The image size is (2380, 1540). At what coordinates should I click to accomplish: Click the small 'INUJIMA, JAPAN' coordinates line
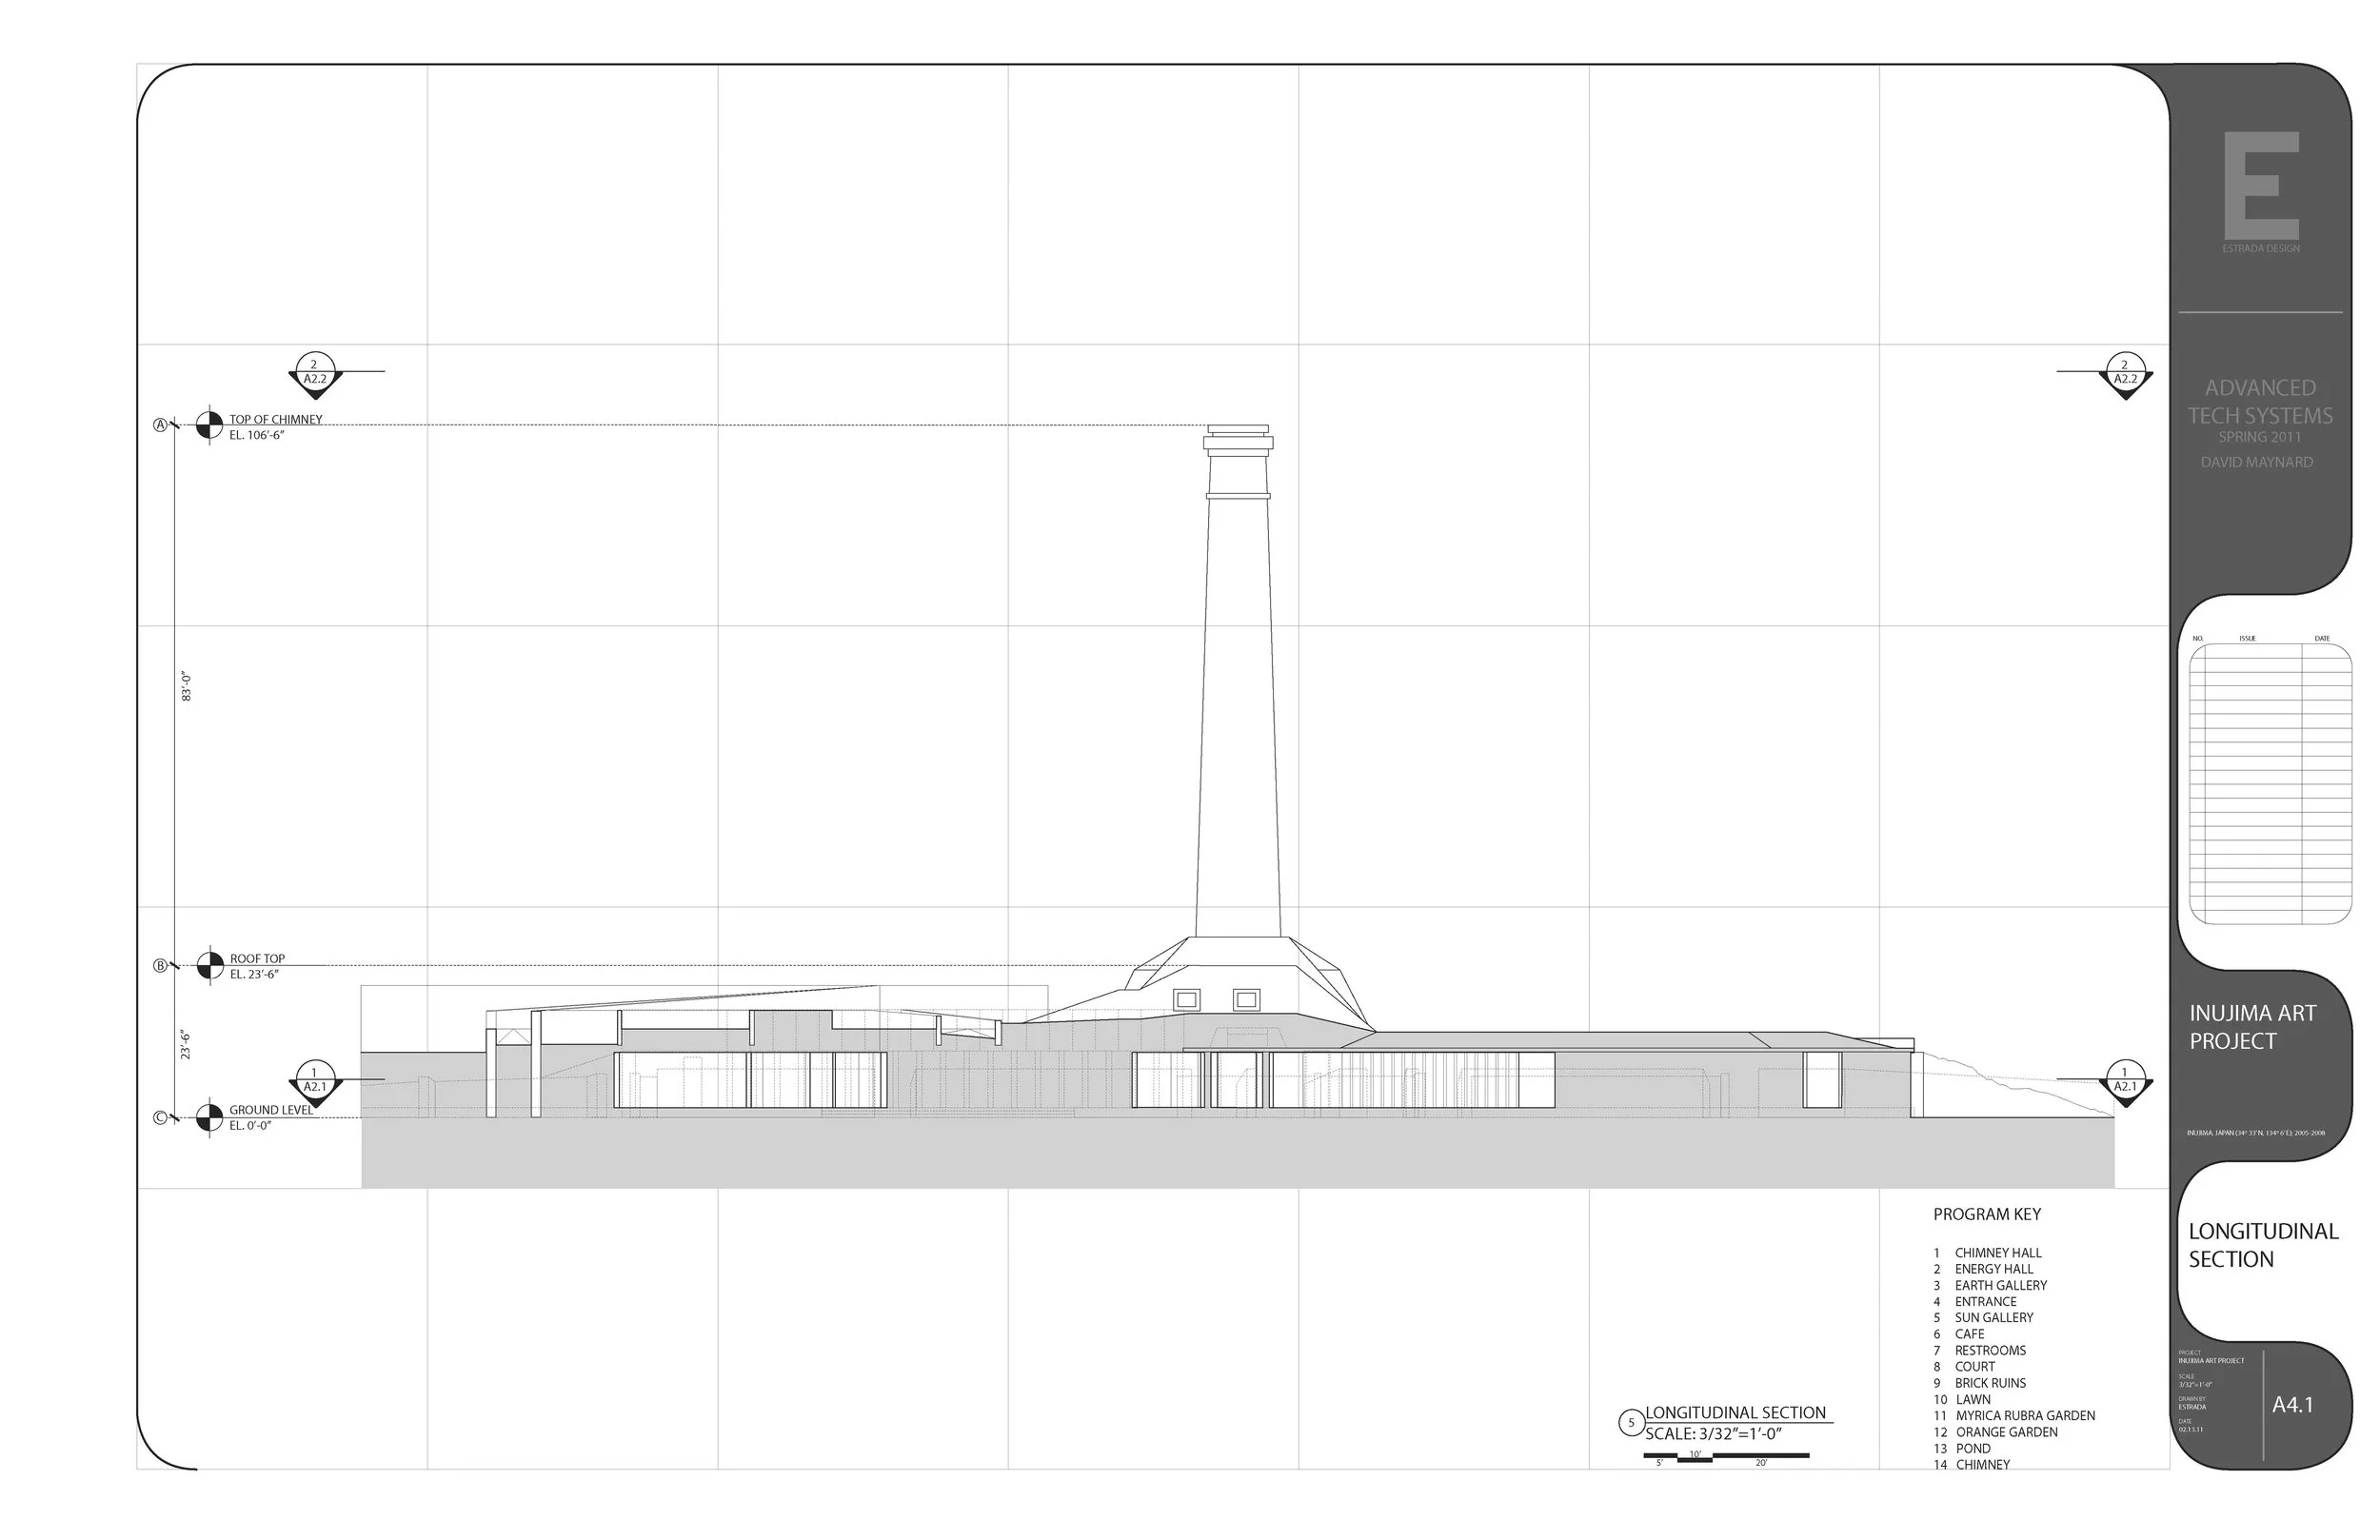click(x=2256, y=1133)
